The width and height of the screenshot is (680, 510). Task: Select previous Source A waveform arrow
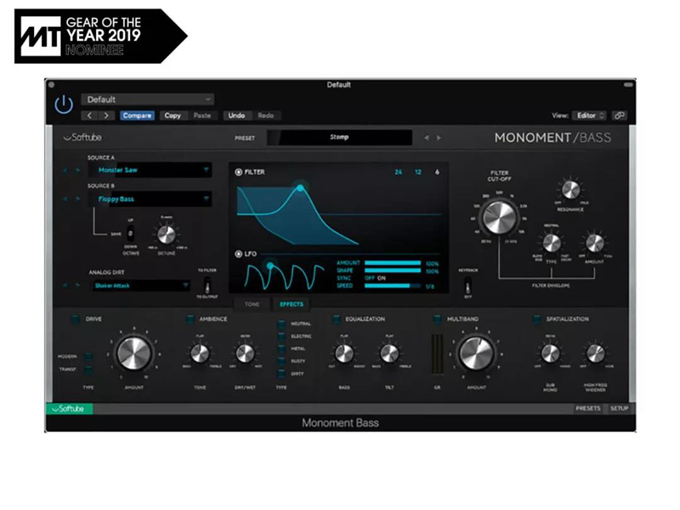(65, 170)
